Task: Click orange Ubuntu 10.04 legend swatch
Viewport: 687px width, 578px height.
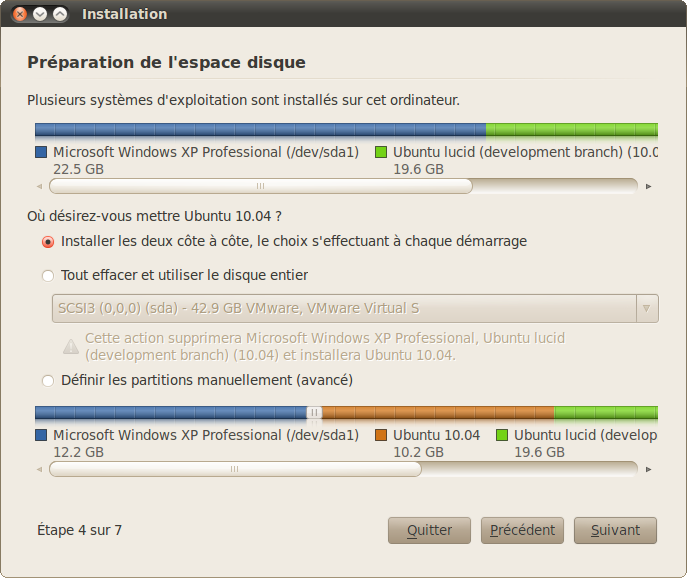Action: coord(381,436)
